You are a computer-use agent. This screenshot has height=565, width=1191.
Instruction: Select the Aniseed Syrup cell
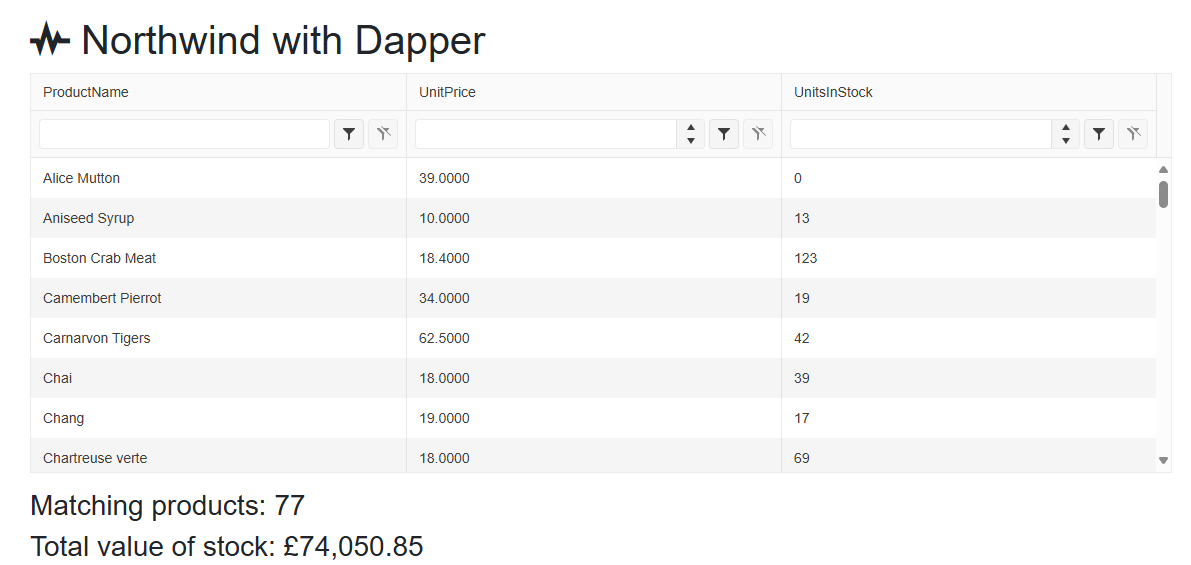point(219,219)
